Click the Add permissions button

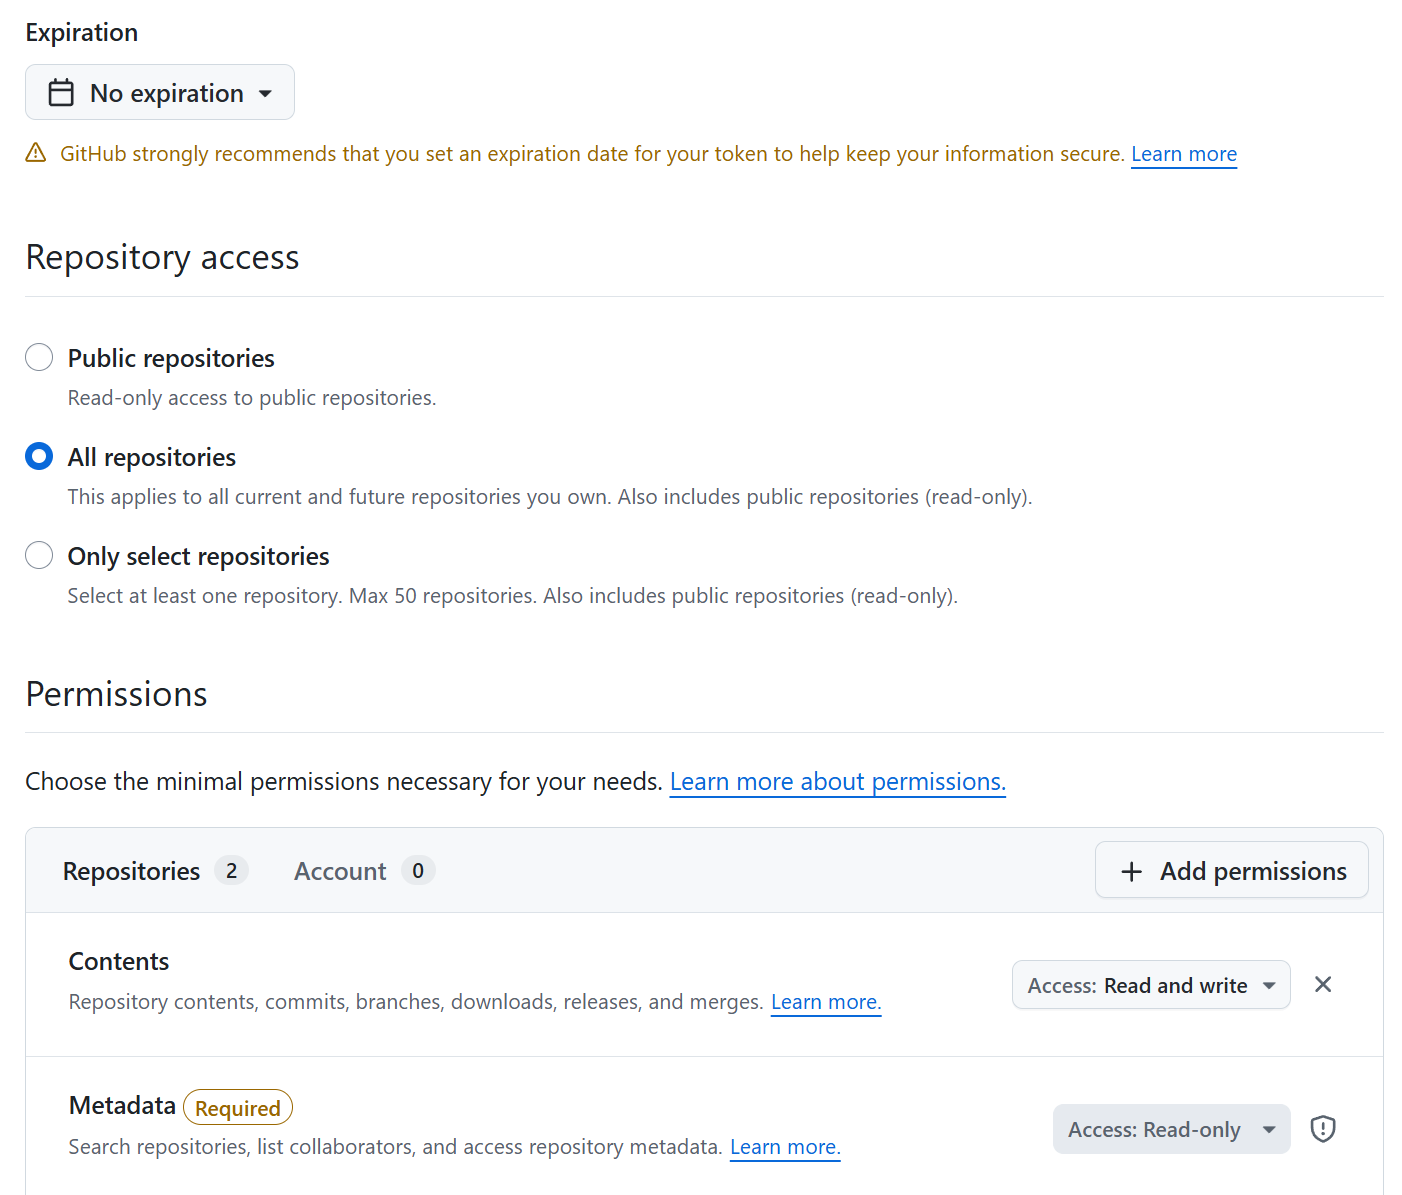pyautogui.click(x=1231, y=872)
